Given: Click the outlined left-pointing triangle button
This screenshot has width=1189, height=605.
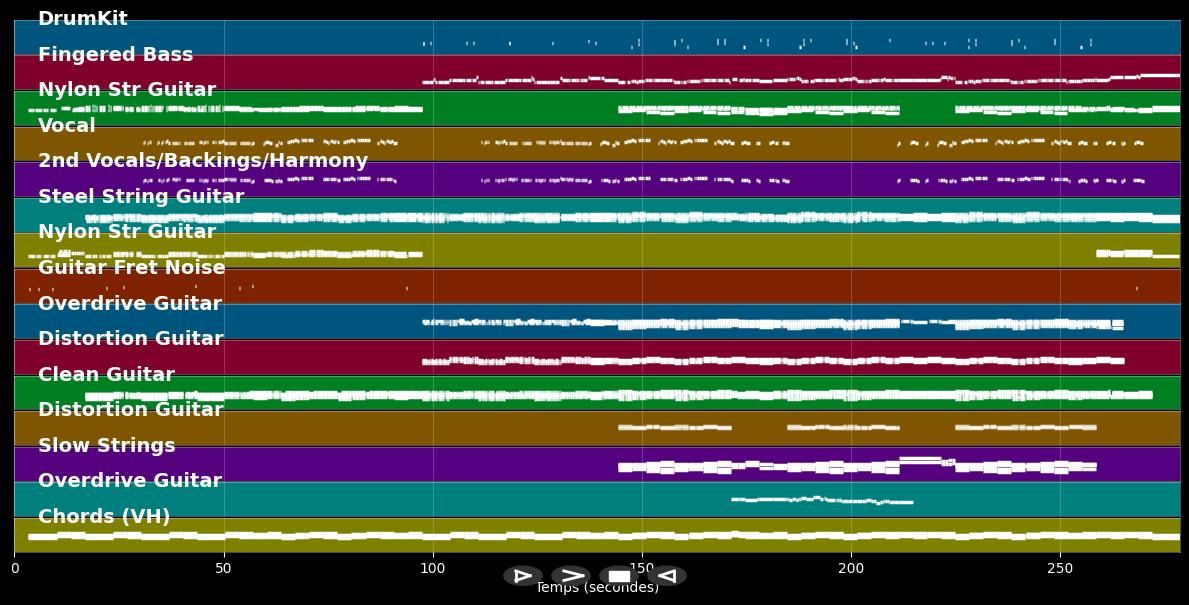Looking at the screenshot, I should [x=667, y=576].
